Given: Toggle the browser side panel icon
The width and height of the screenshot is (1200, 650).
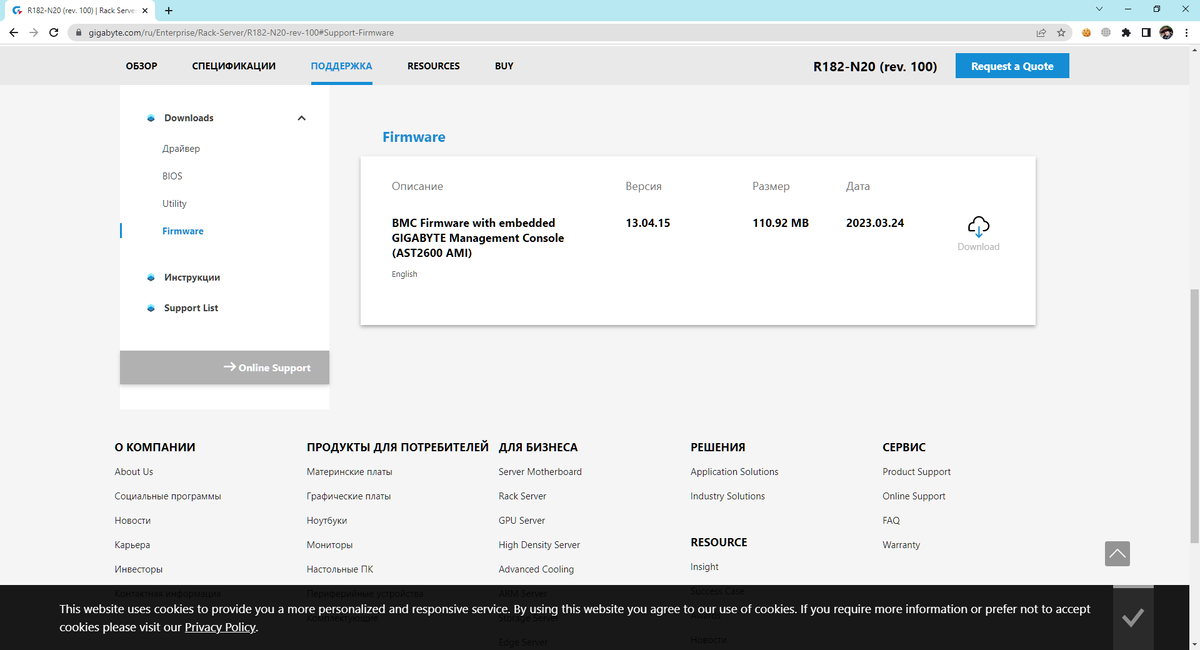Looking at the screenshot, I should (x=1146, y=32).
